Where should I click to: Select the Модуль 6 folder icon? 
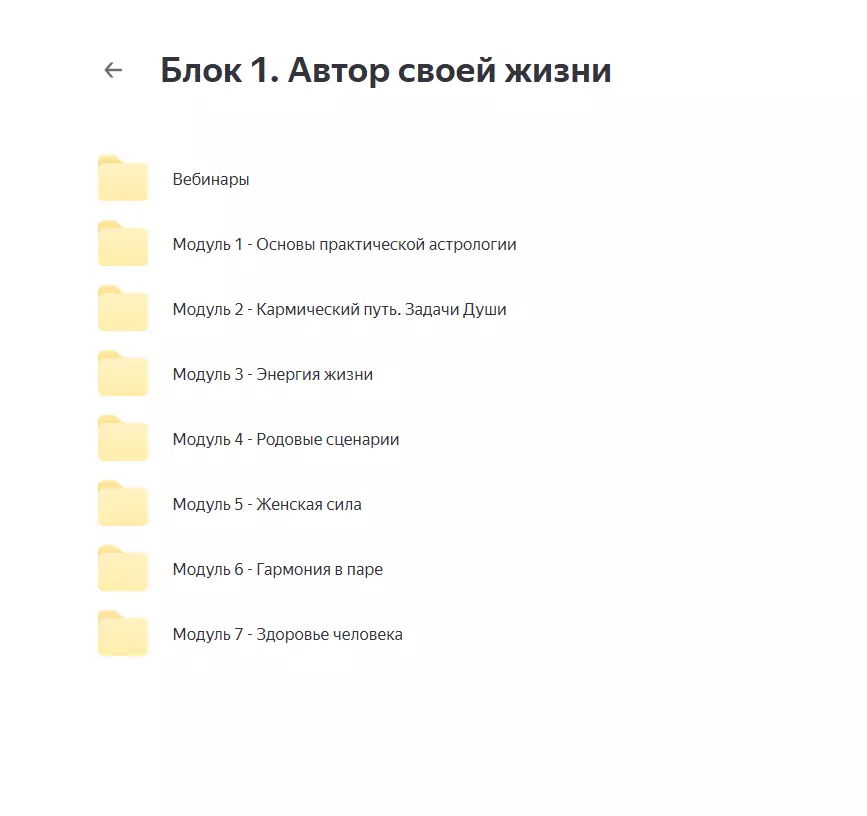(122, 569)
